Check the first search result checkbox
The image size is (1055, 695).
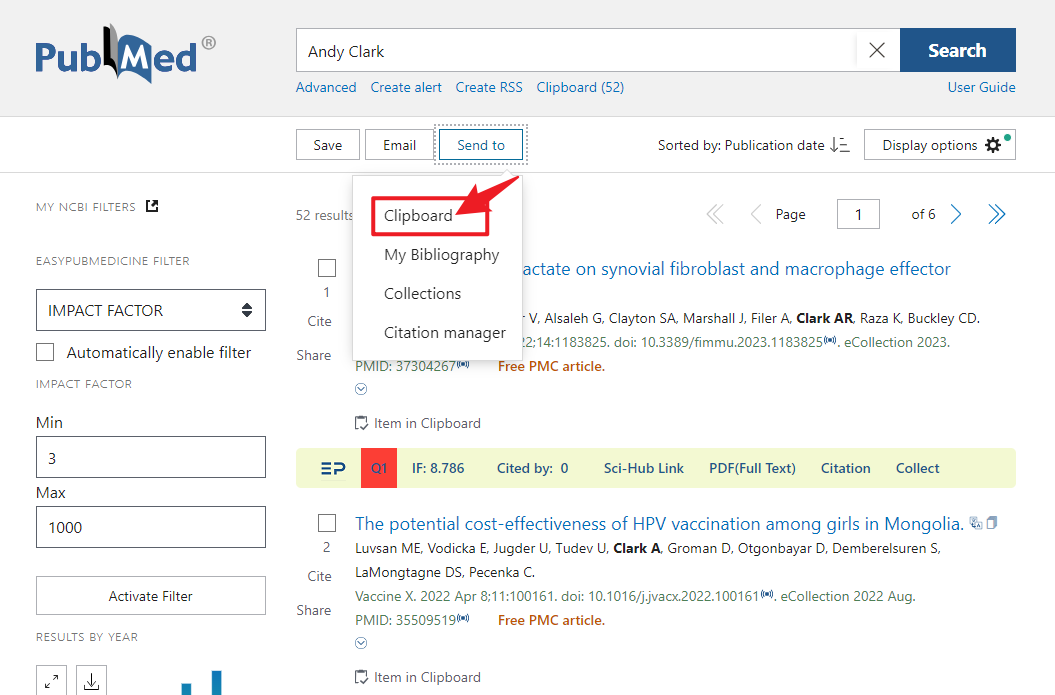click(327, 268)
